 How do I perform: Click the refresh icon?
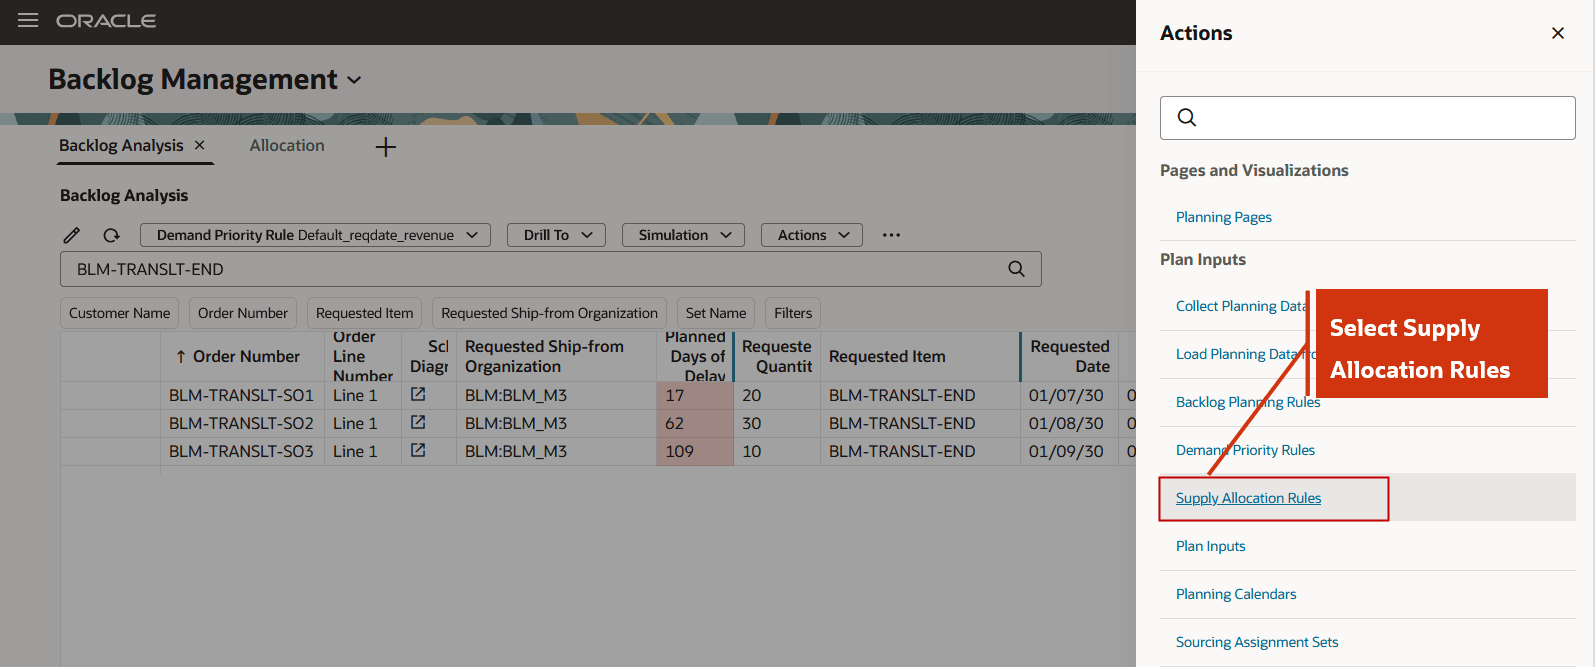click(111, 235)
